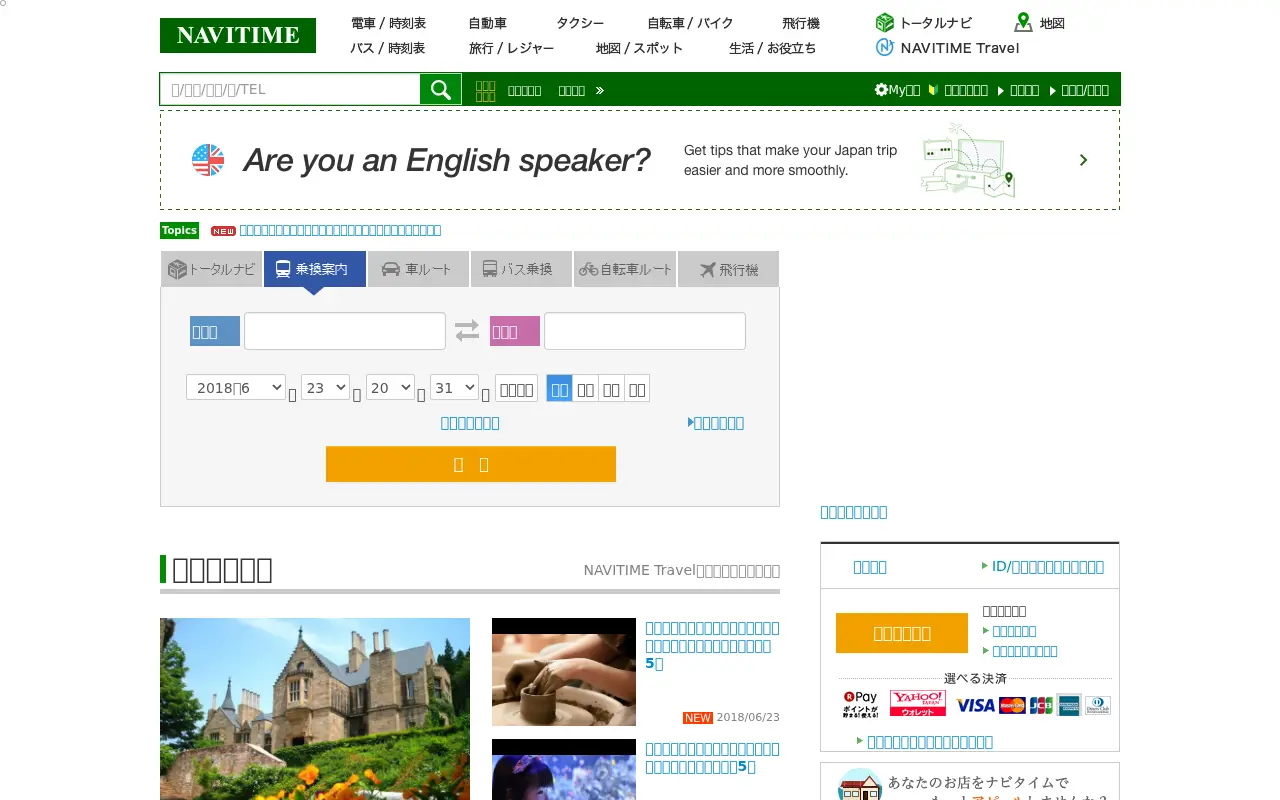The height and width of the screenshot is (800, 1280).
Task: Click the JCB card logo
Action: coord(1041,705)
